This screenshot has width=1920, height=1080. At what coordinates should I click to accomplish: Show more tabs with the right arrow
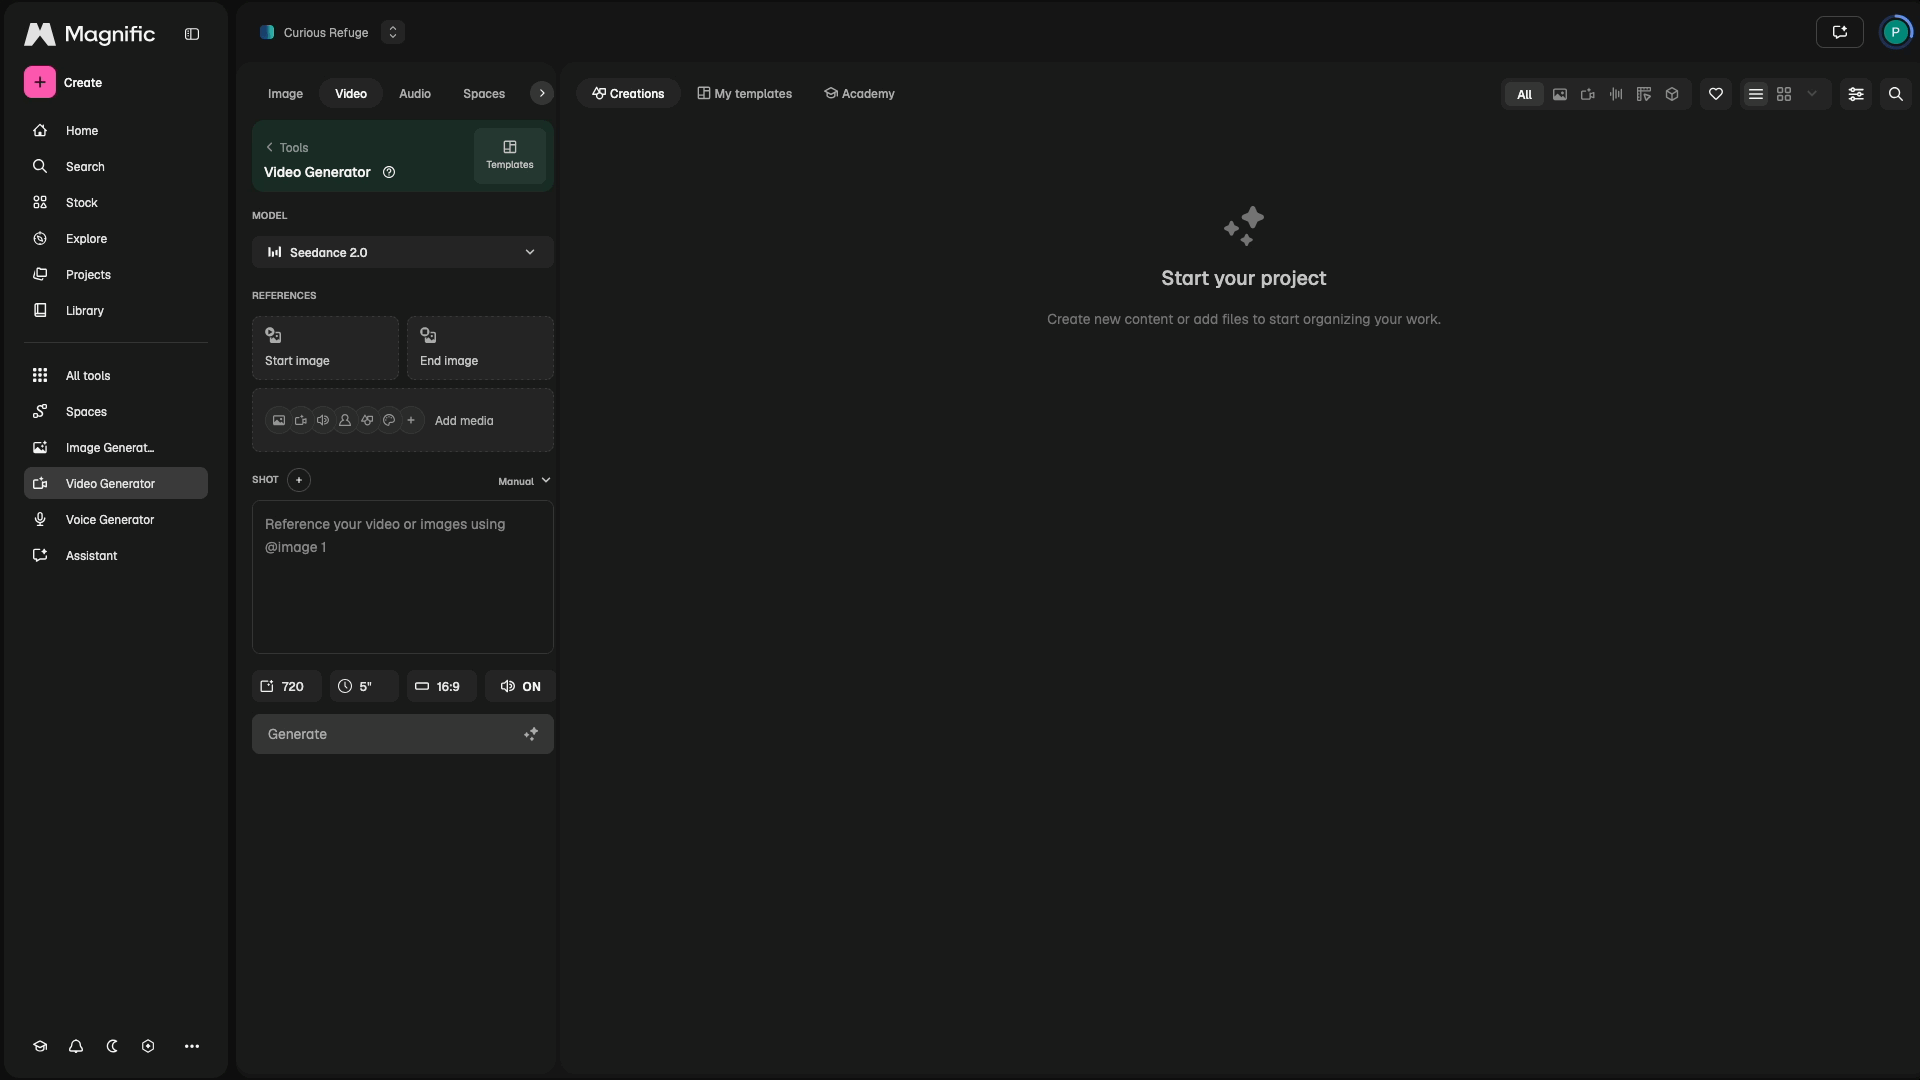tap(542, 93)
